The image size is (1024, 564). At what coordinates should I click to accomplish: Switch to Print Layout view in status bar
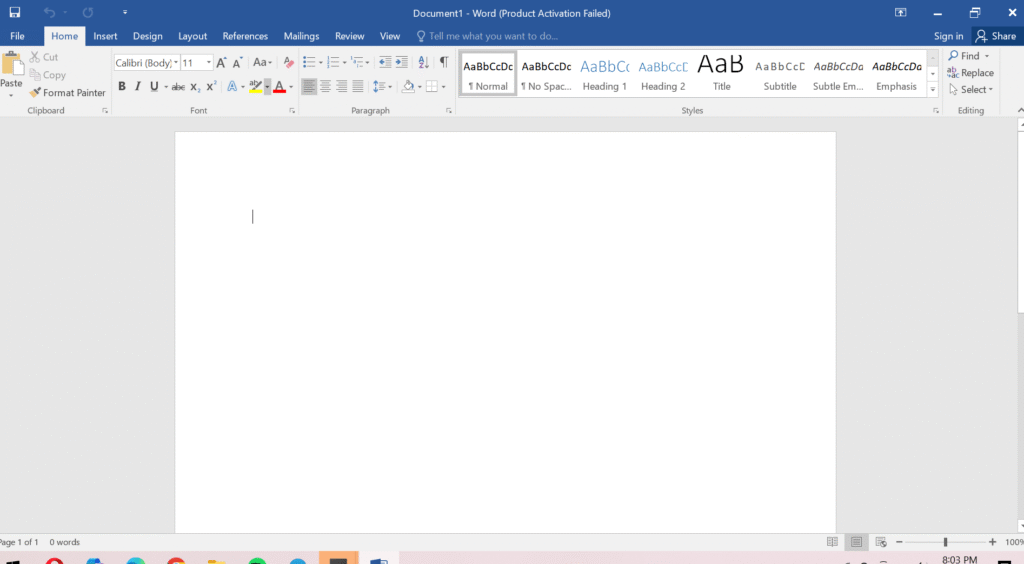tap(856, 542)
